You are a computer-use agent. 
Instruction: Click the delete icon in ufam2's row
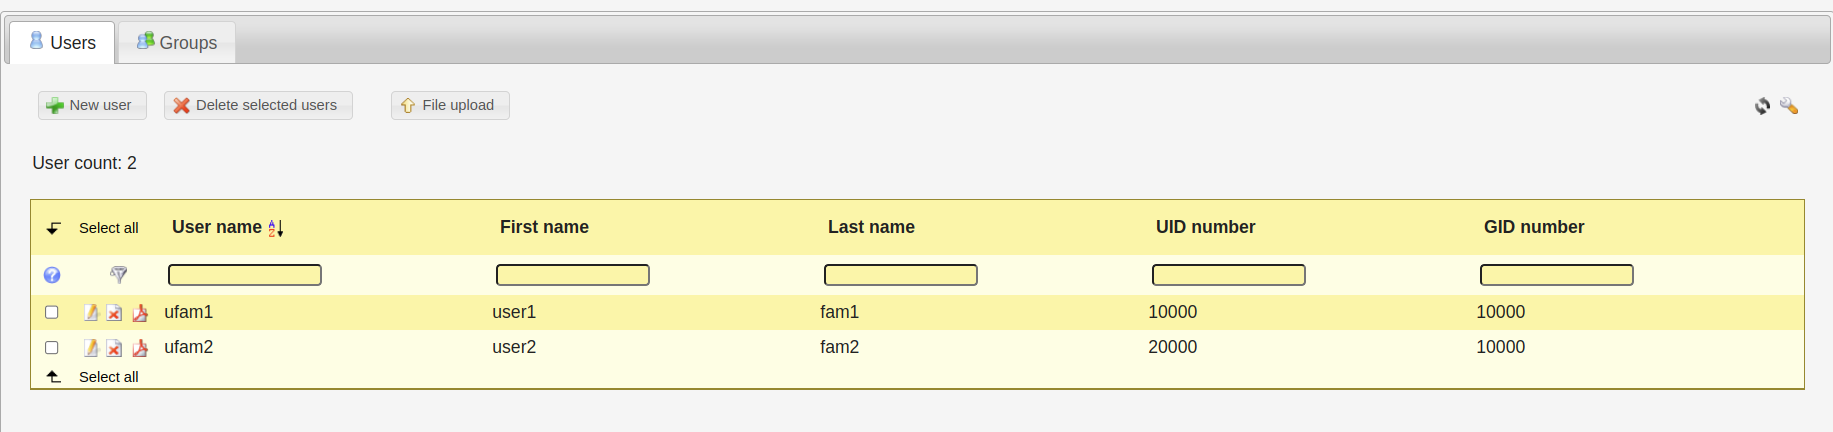[x=115, y=348]
